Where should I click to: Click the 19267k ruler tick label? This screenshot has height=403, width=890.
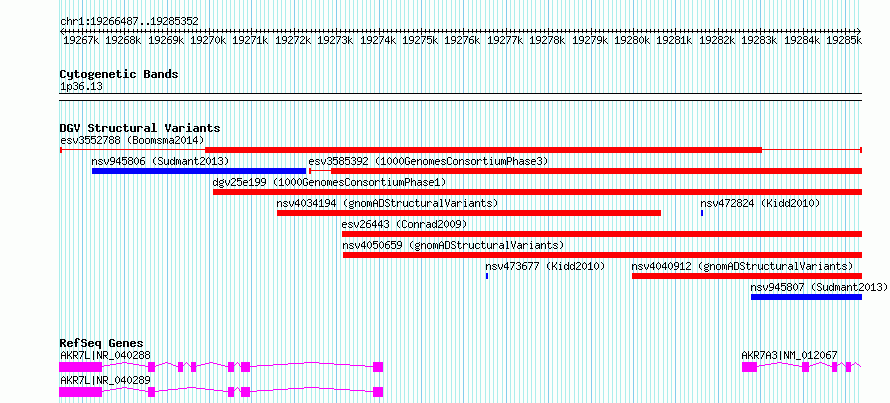pyautogui.click(x=82, y=41)
